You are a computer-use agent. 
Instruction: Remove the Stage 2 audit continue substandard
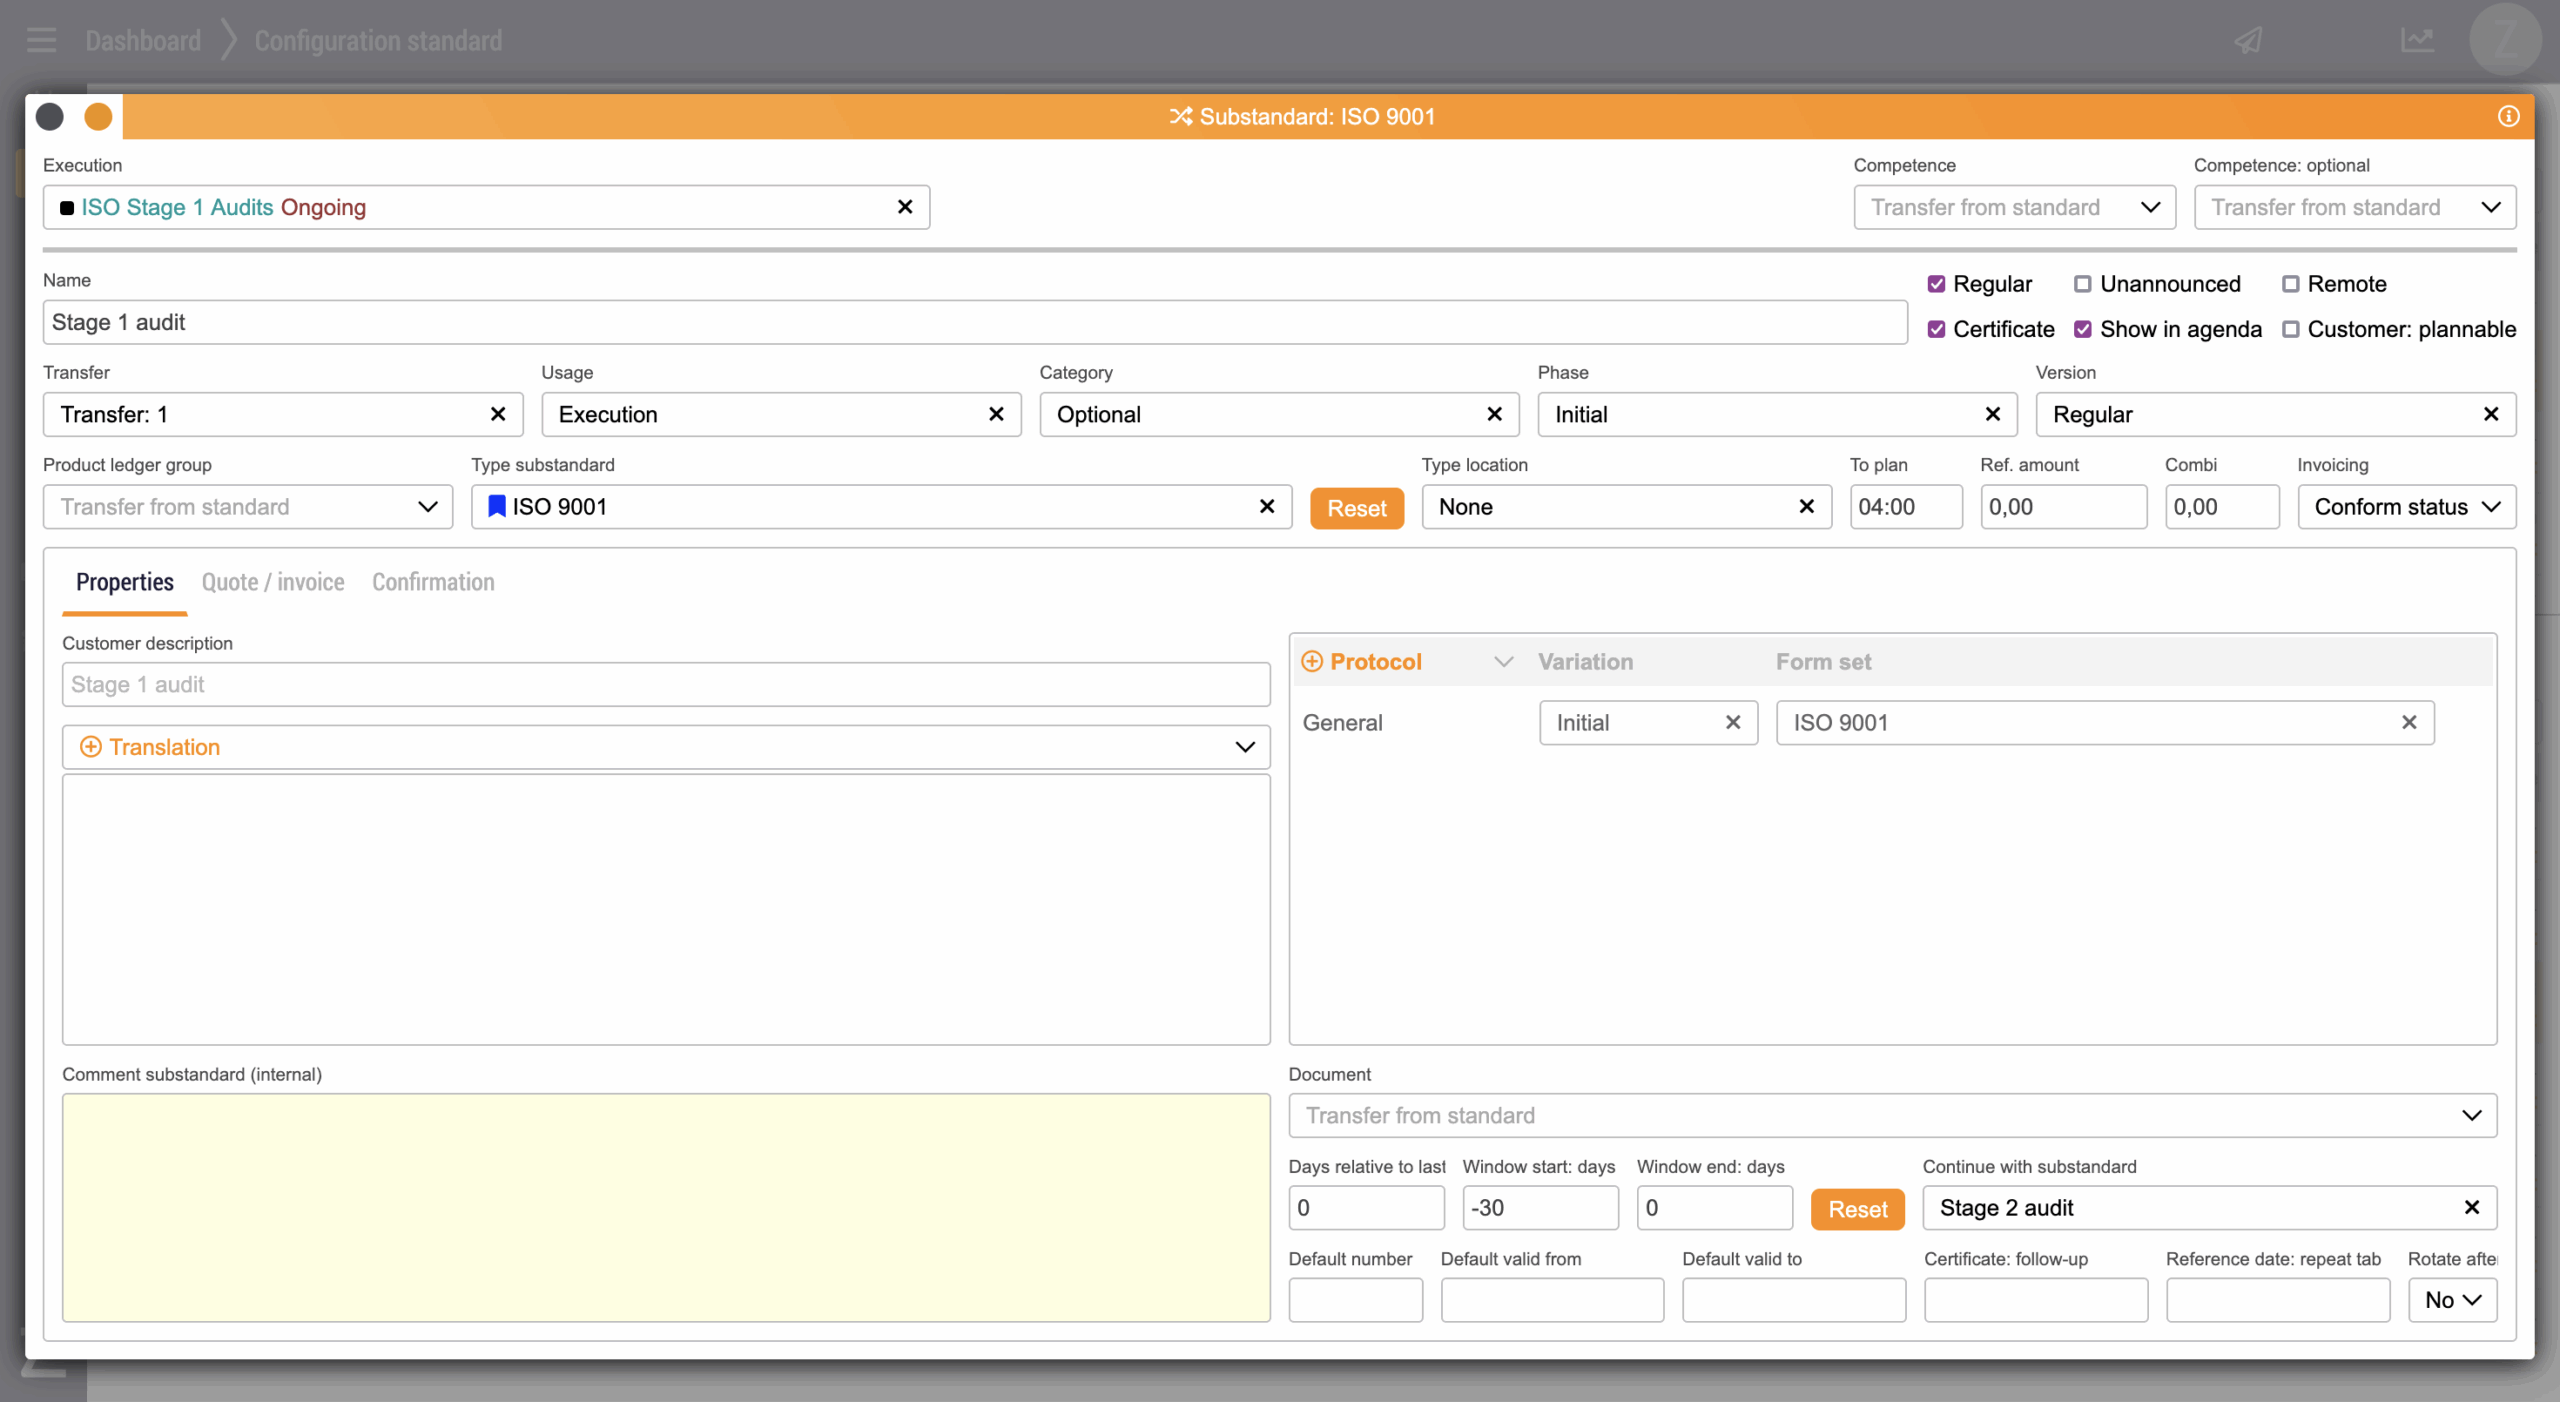(2472, 1208)
